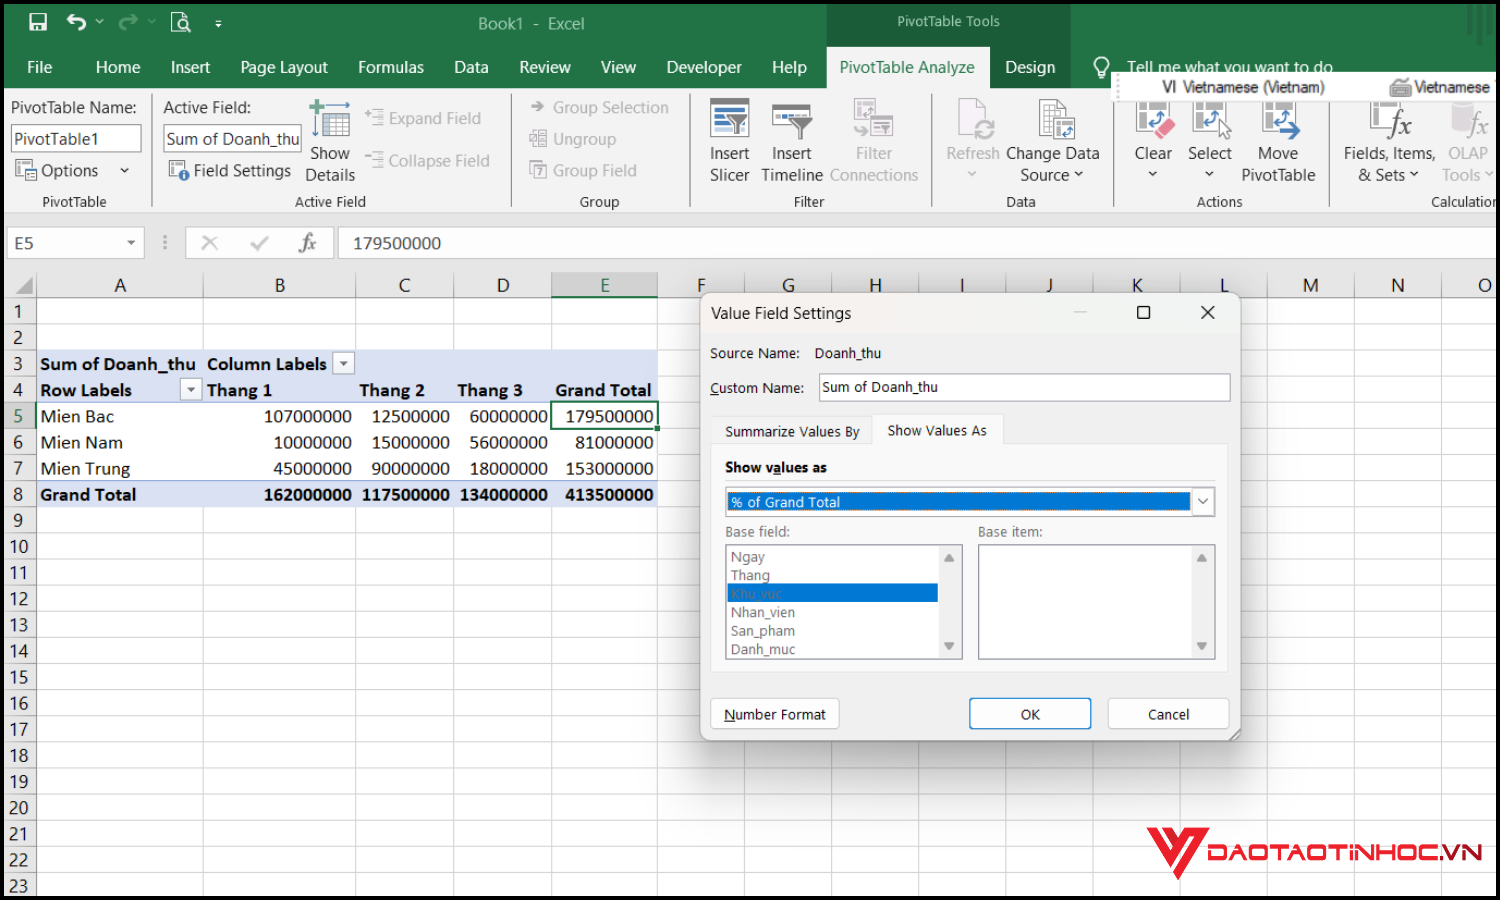Confirm settings with the OK button

pyautogui.click(x=1029, y=713)
